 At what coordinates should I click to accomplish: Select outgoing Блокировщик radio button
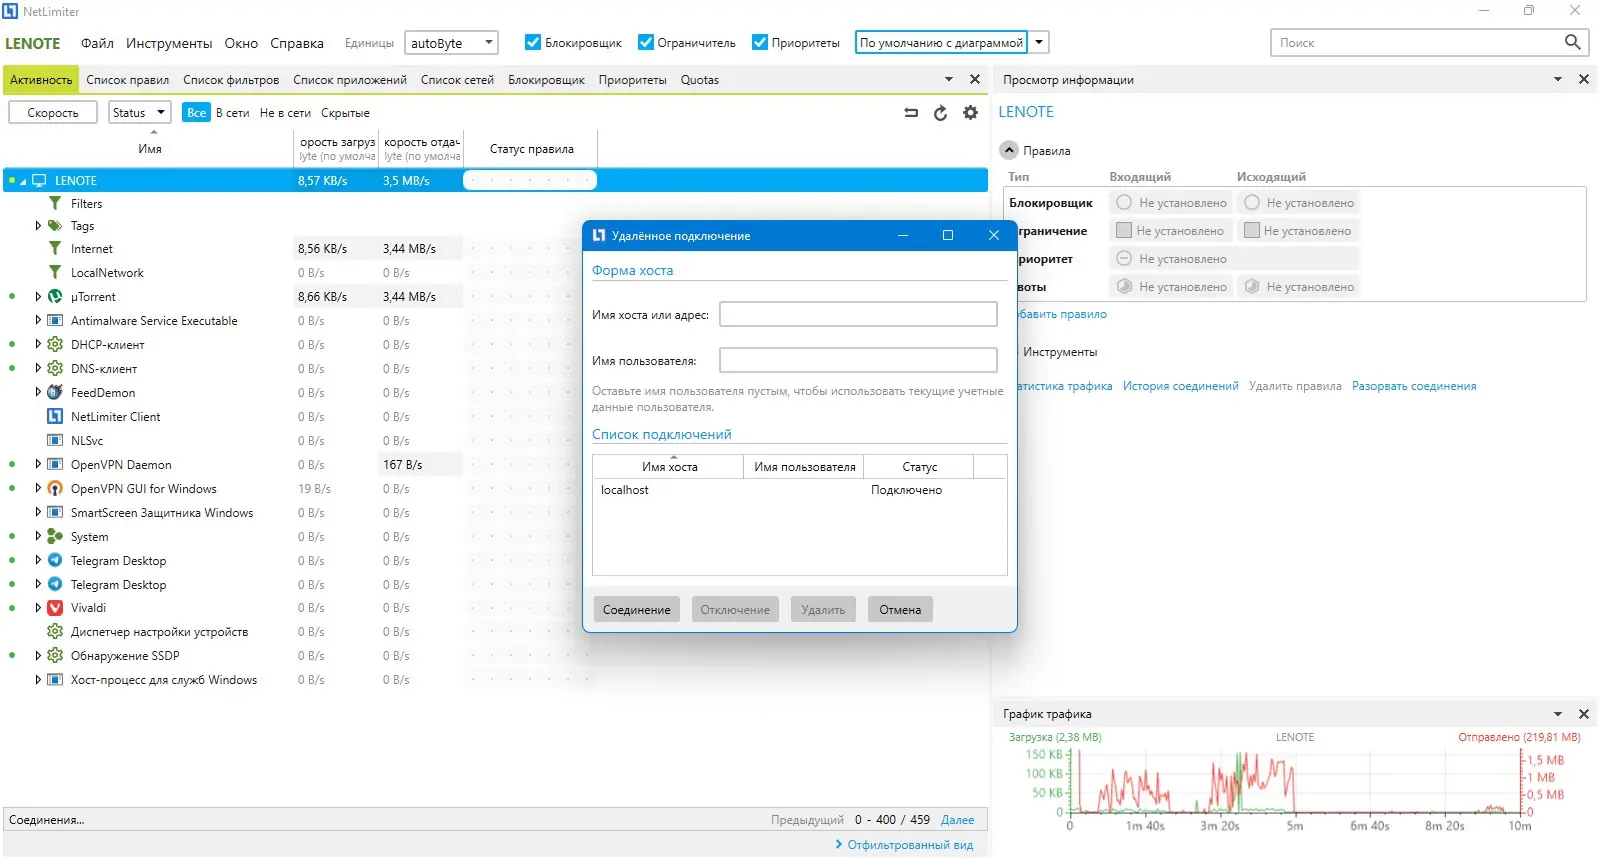[x=1251, y=203]
